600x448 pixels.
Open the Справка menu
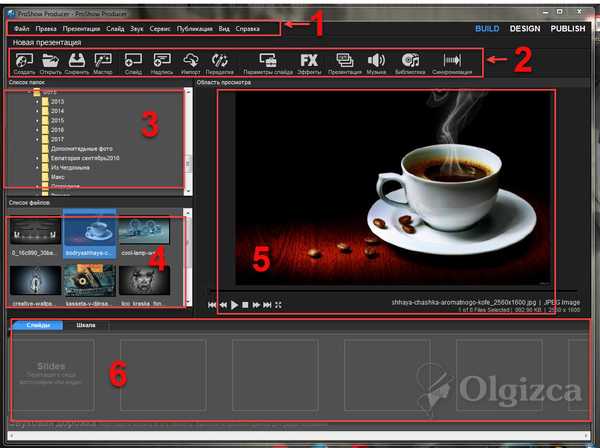pyautogui.click(x=248, y=29)
